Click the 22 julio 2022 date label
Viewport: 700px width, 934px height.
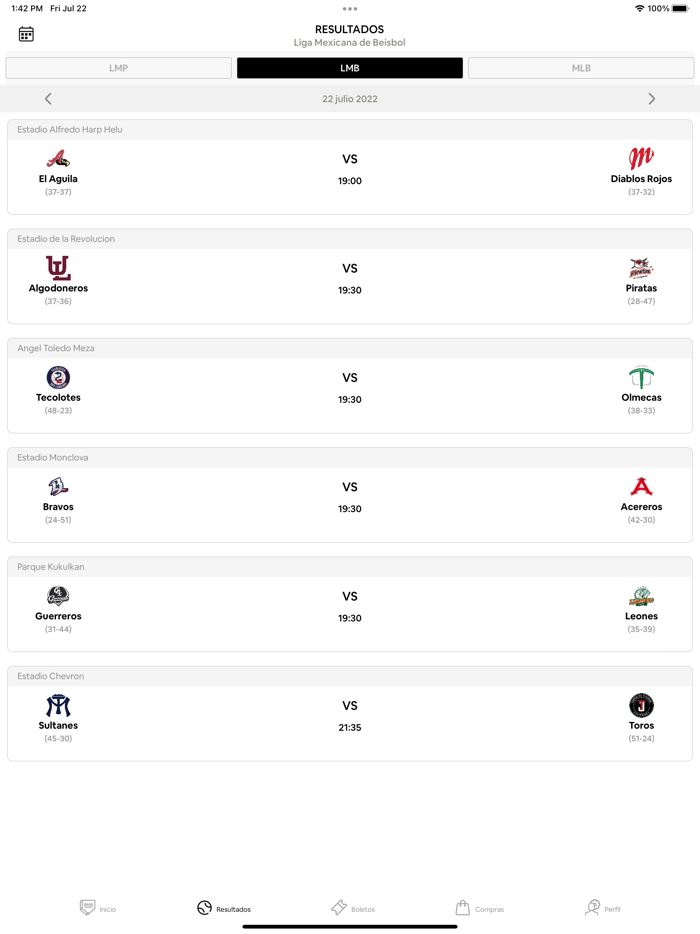pos(350,99)
